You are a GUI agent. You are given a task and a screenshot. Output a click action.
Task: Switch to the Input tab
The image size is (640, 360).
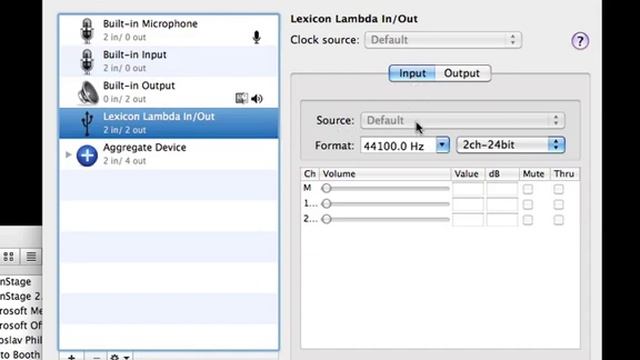coord(412,73)
